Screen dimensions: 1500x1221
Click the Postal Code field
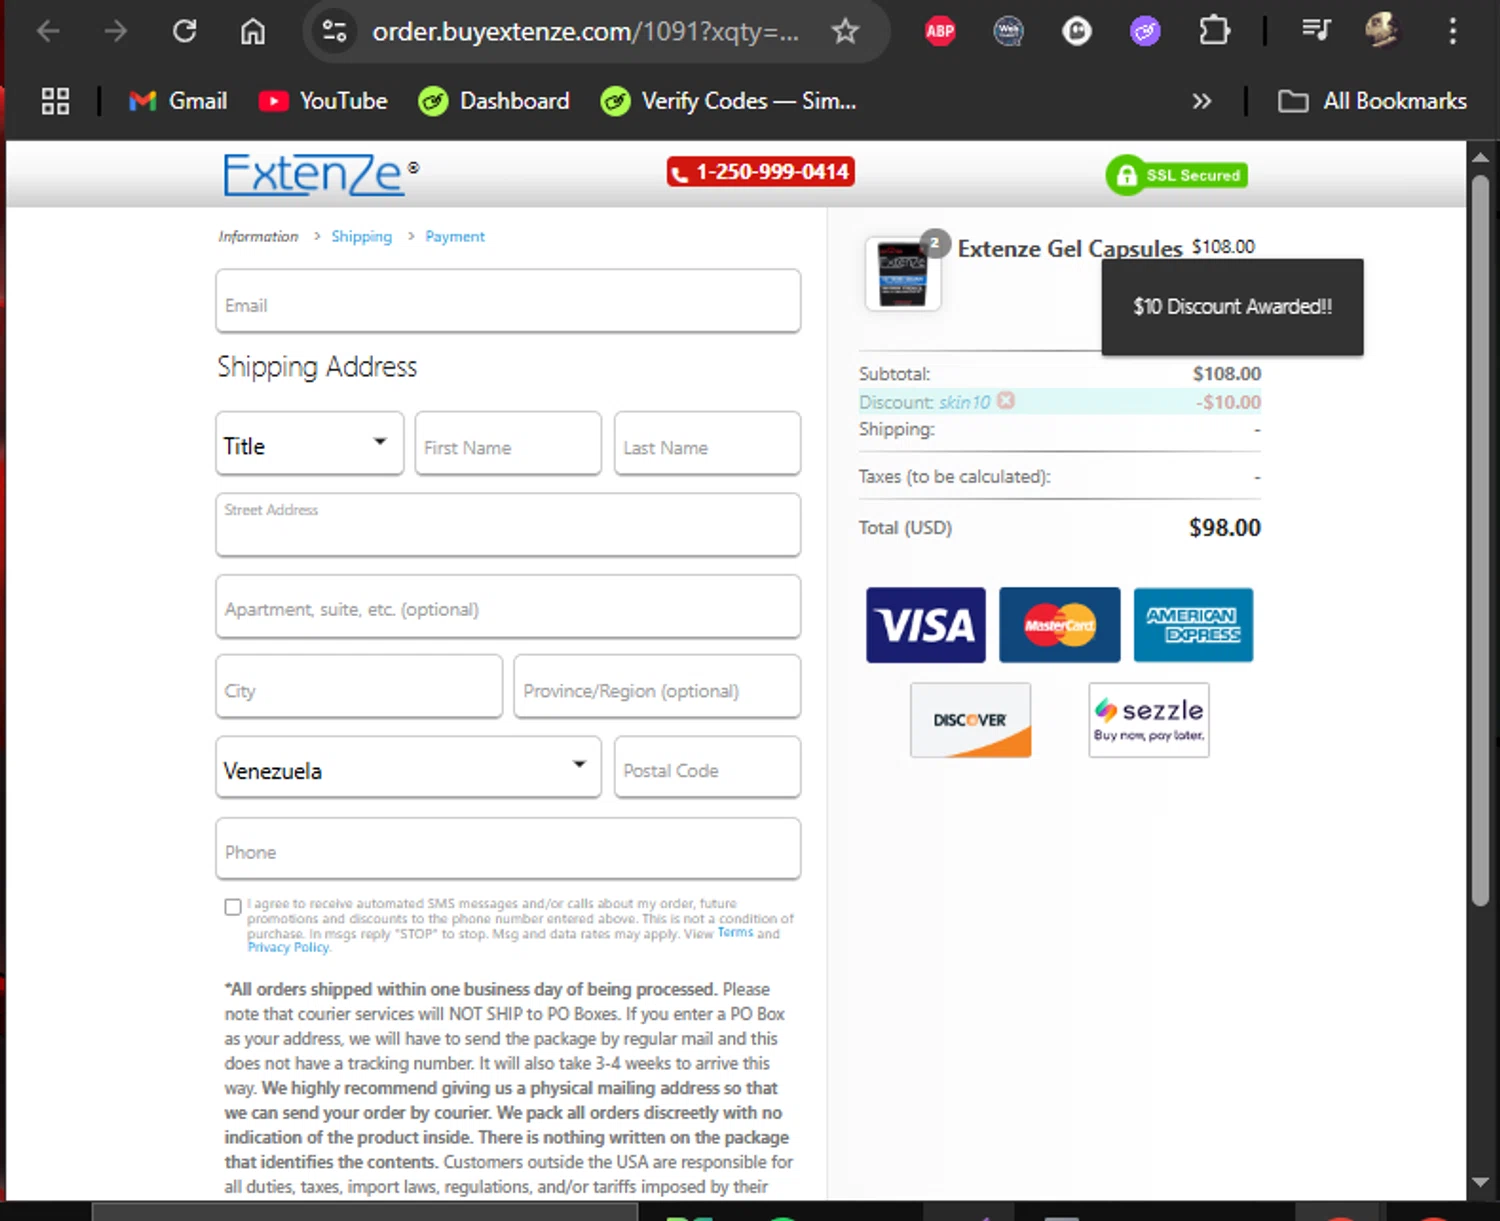(707, 768)
